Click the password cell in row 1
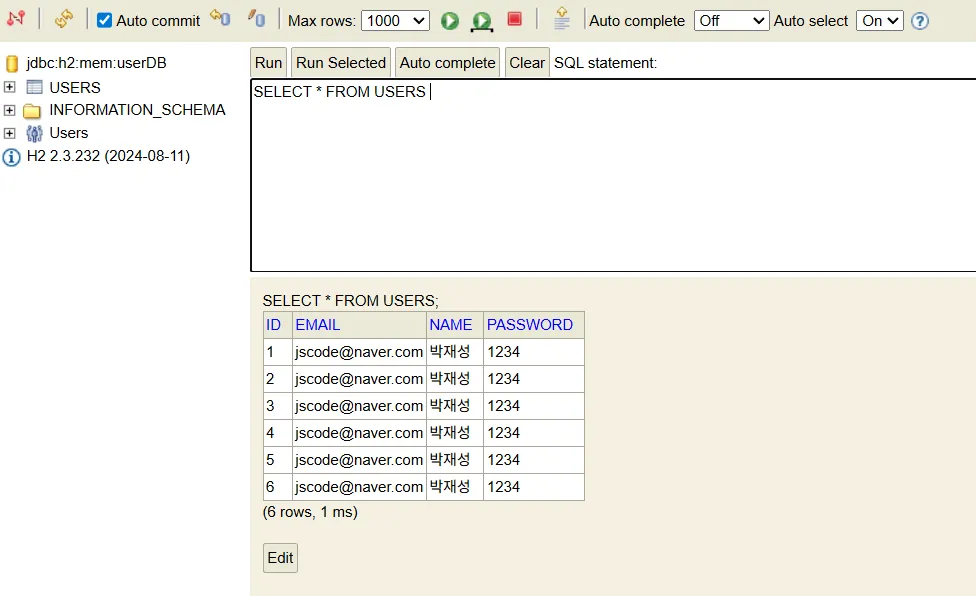 [x=533, y=352]
